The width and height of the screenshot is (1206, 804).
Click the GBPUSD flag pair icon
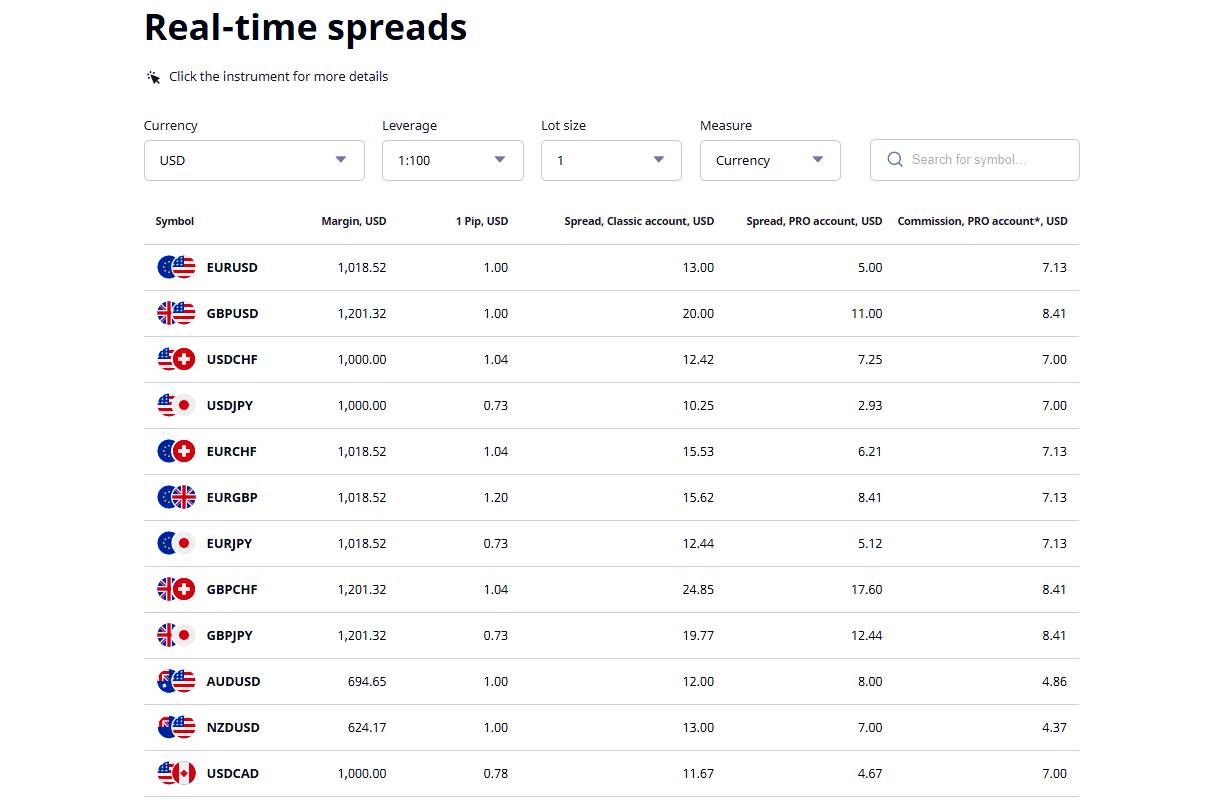pos(176,313)
